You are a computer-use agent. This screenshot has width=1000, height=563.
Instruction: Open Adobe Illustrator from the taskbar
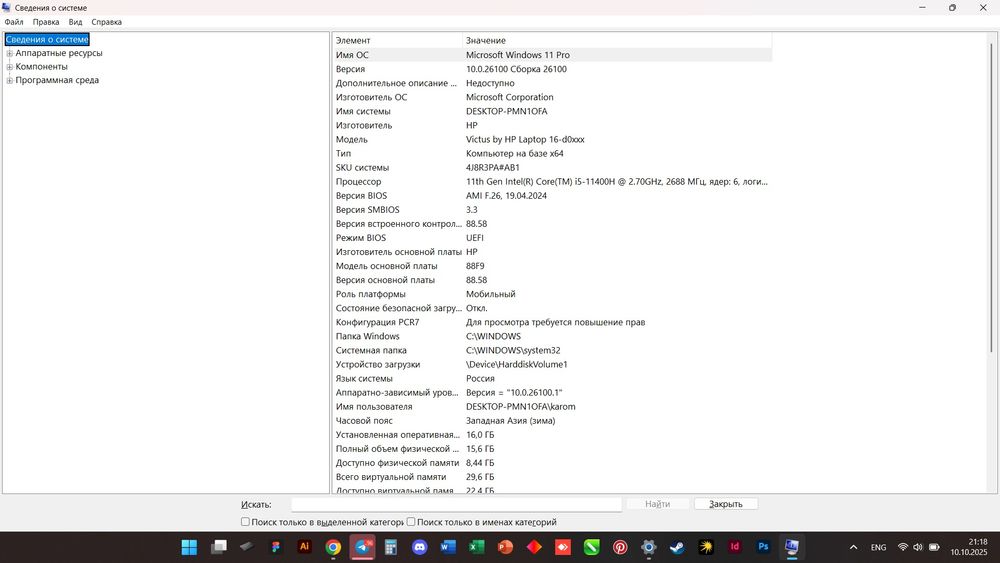304,546
